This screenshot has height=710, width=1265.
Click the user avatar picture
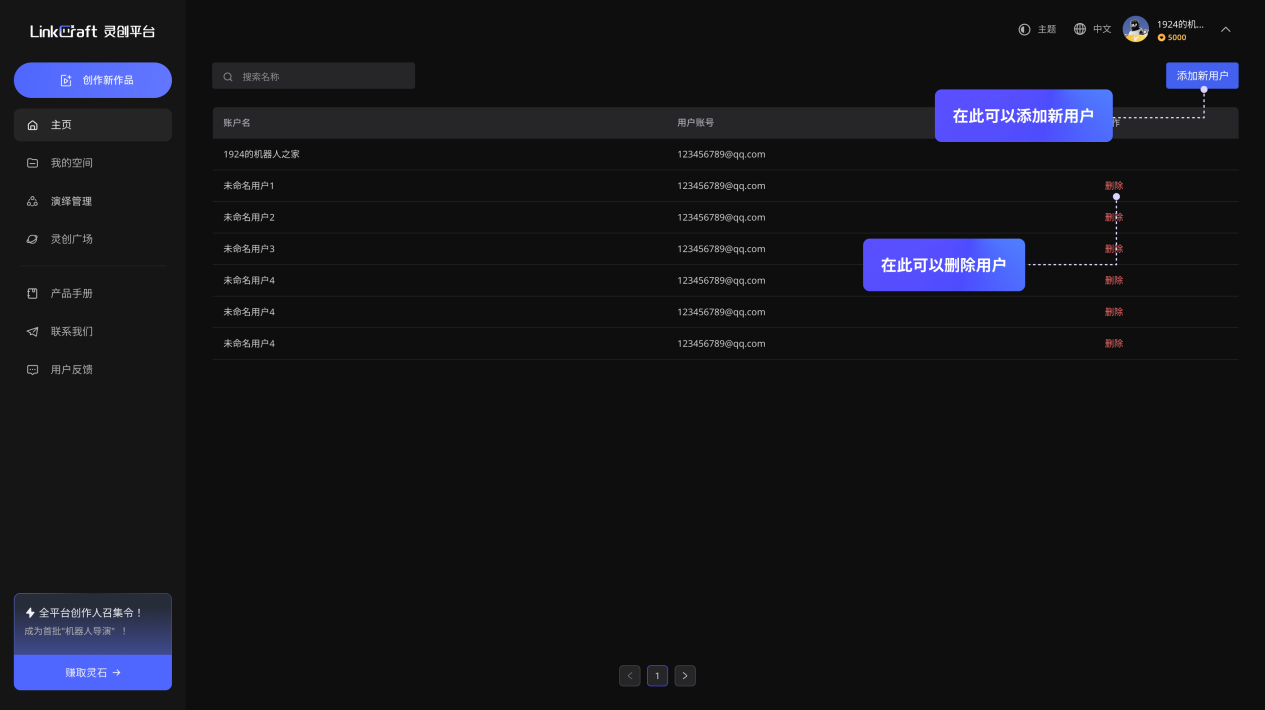click(1135, 29)
